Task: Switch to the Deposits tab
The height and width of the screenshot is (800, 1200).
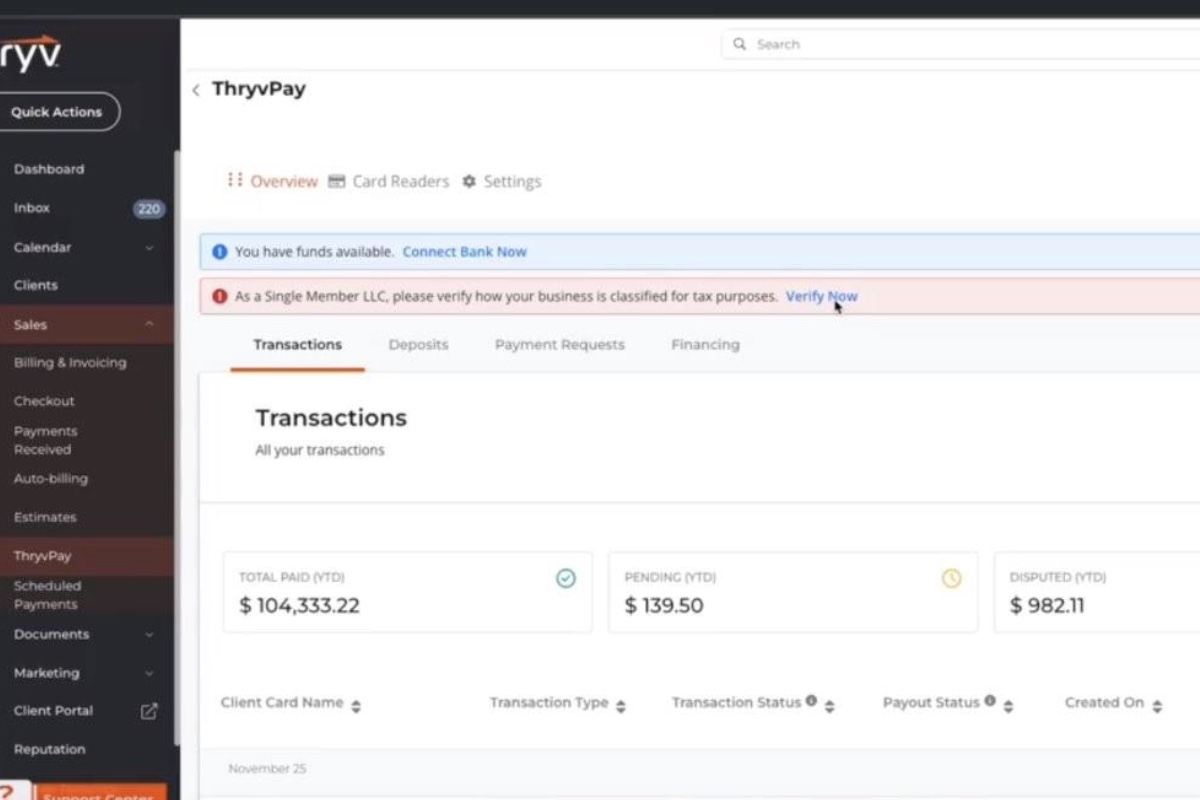Action: point(418,345)
